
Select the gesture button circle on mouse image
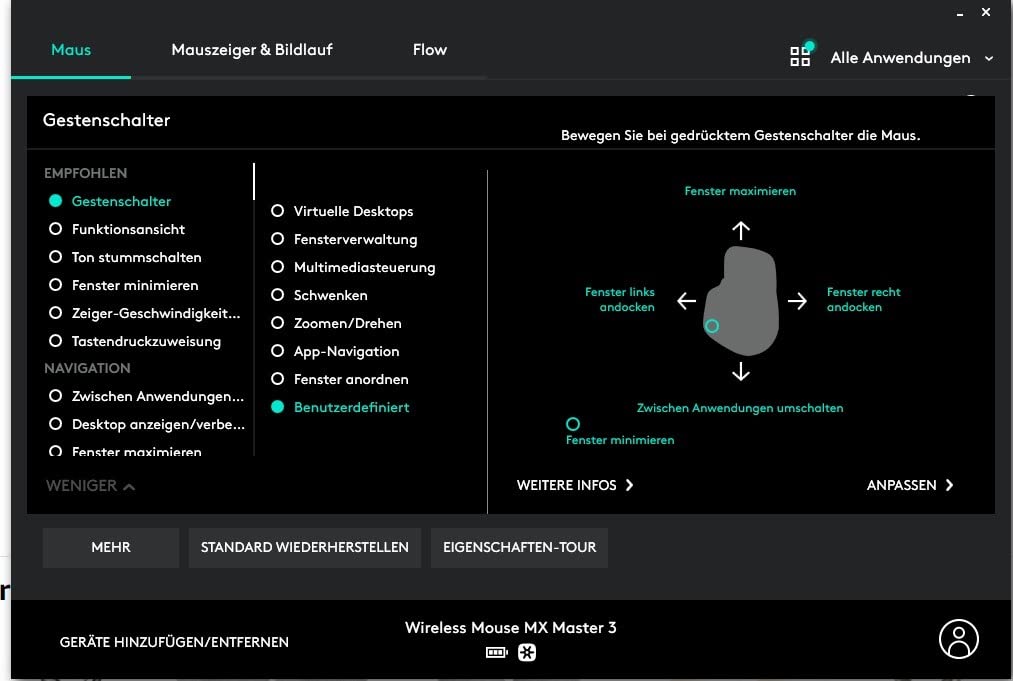click(711, 326)
